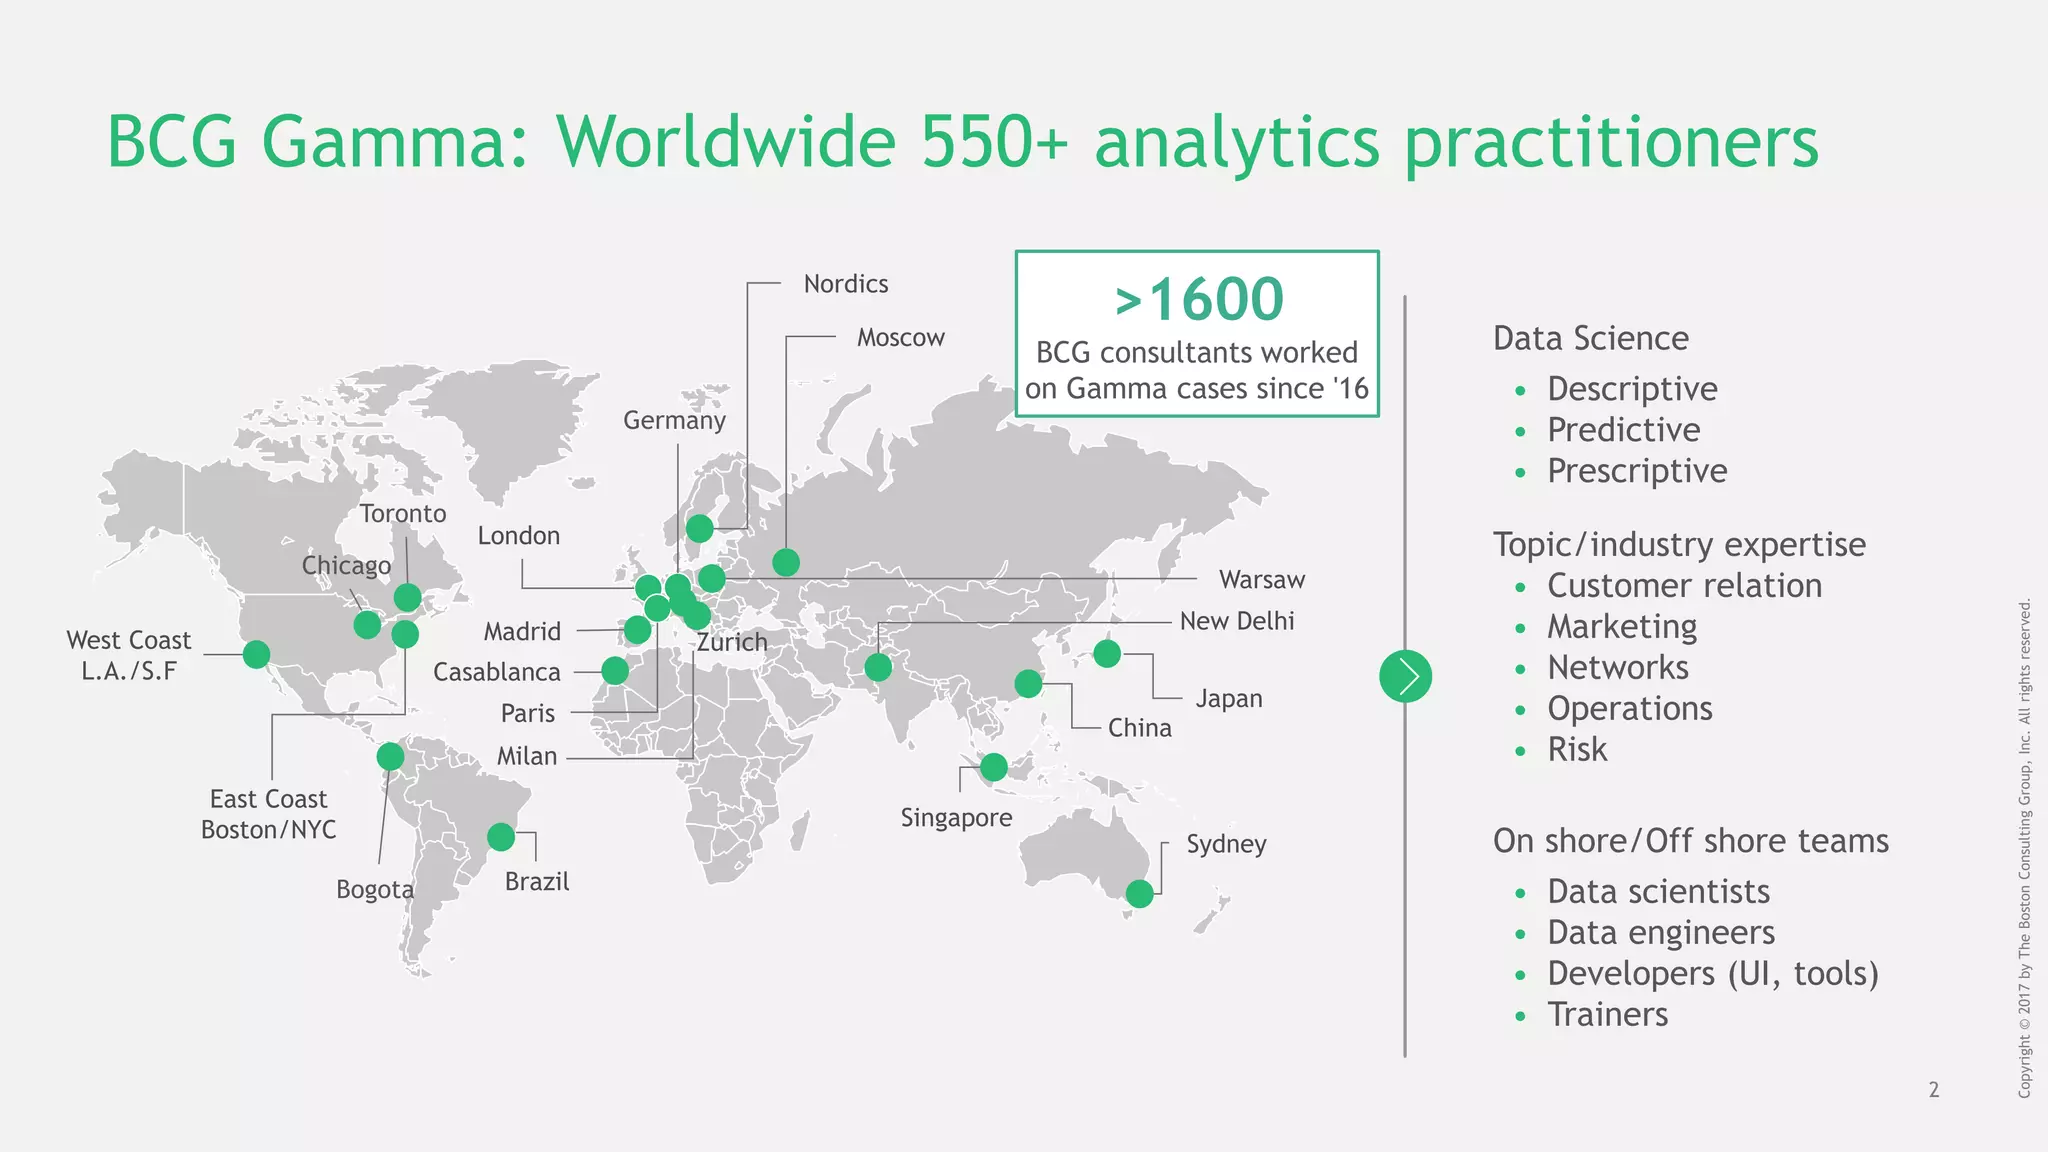Click the New Delhi map marker dot
2048x1152 pixels.
pyautogui.click(x=878, y=667)
